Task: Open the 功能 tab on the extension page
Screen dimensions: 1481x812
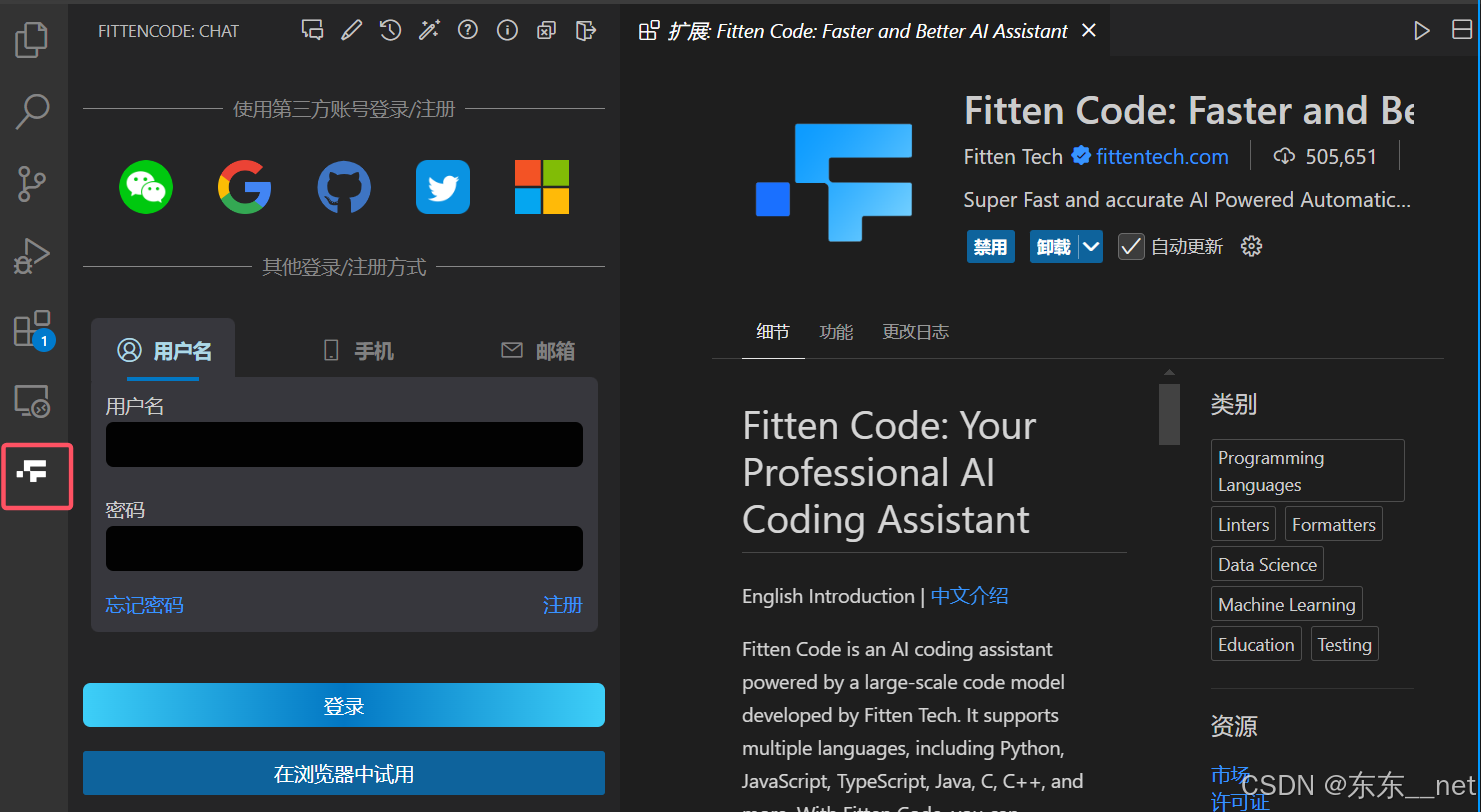Action: [836, 332]
